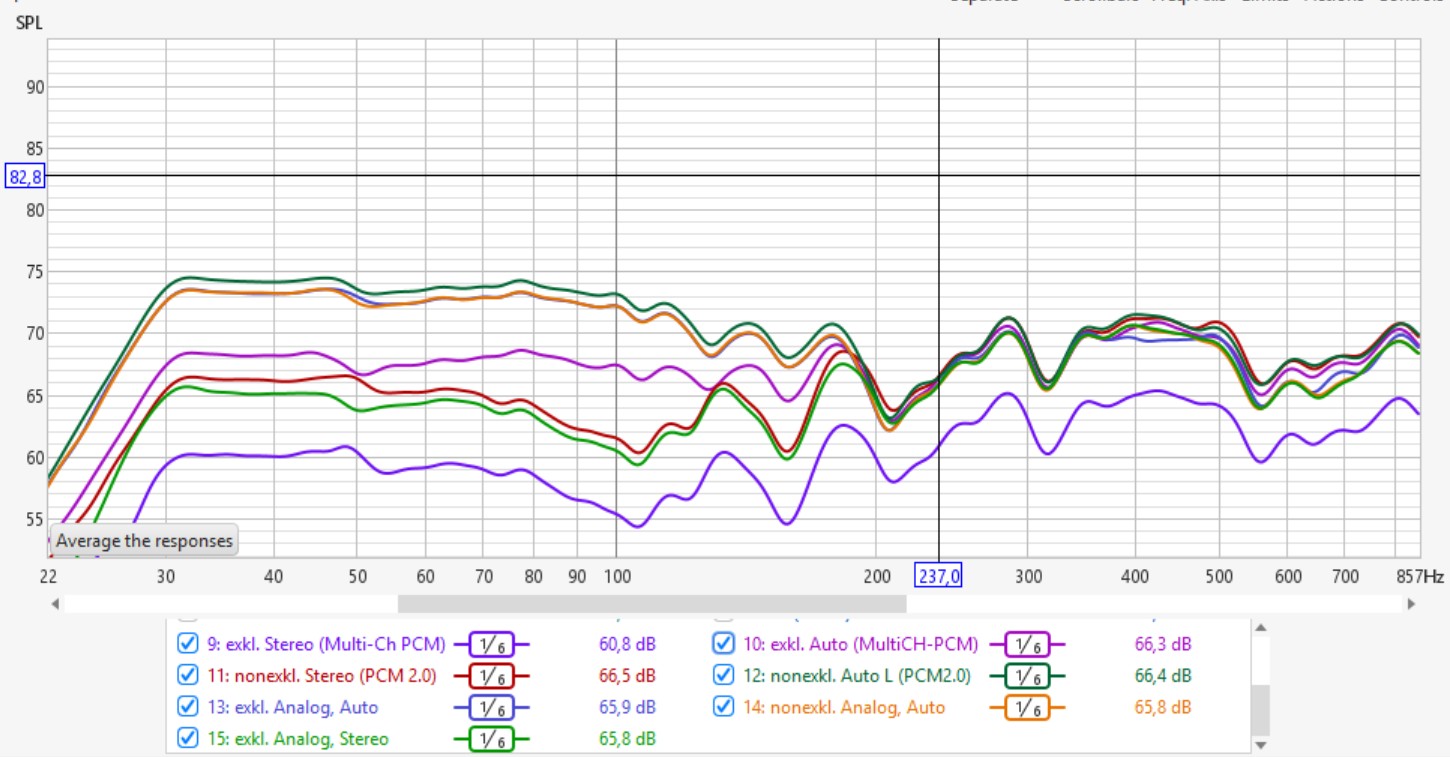Click the blue 1/6 icon for exkl. Analog, Auto
Image resolution: width=1450 pixels, height=757 pixels.
pyautogui.click(x=490, y=708)
